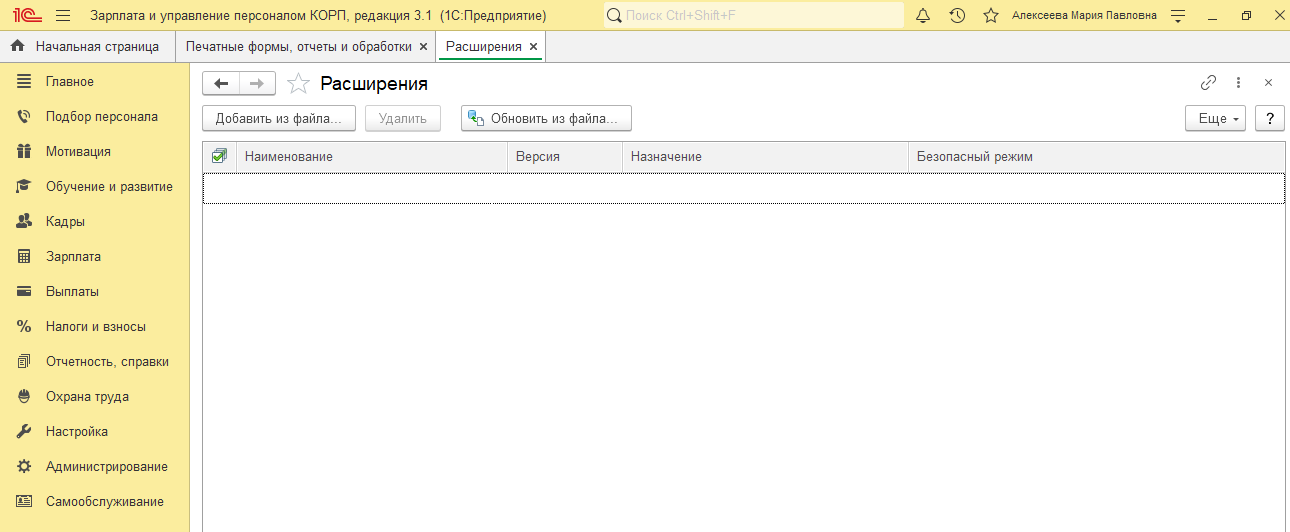1290x532 pixels.
Task: Open the three-dot form options menu
Action: [1238, 83]
